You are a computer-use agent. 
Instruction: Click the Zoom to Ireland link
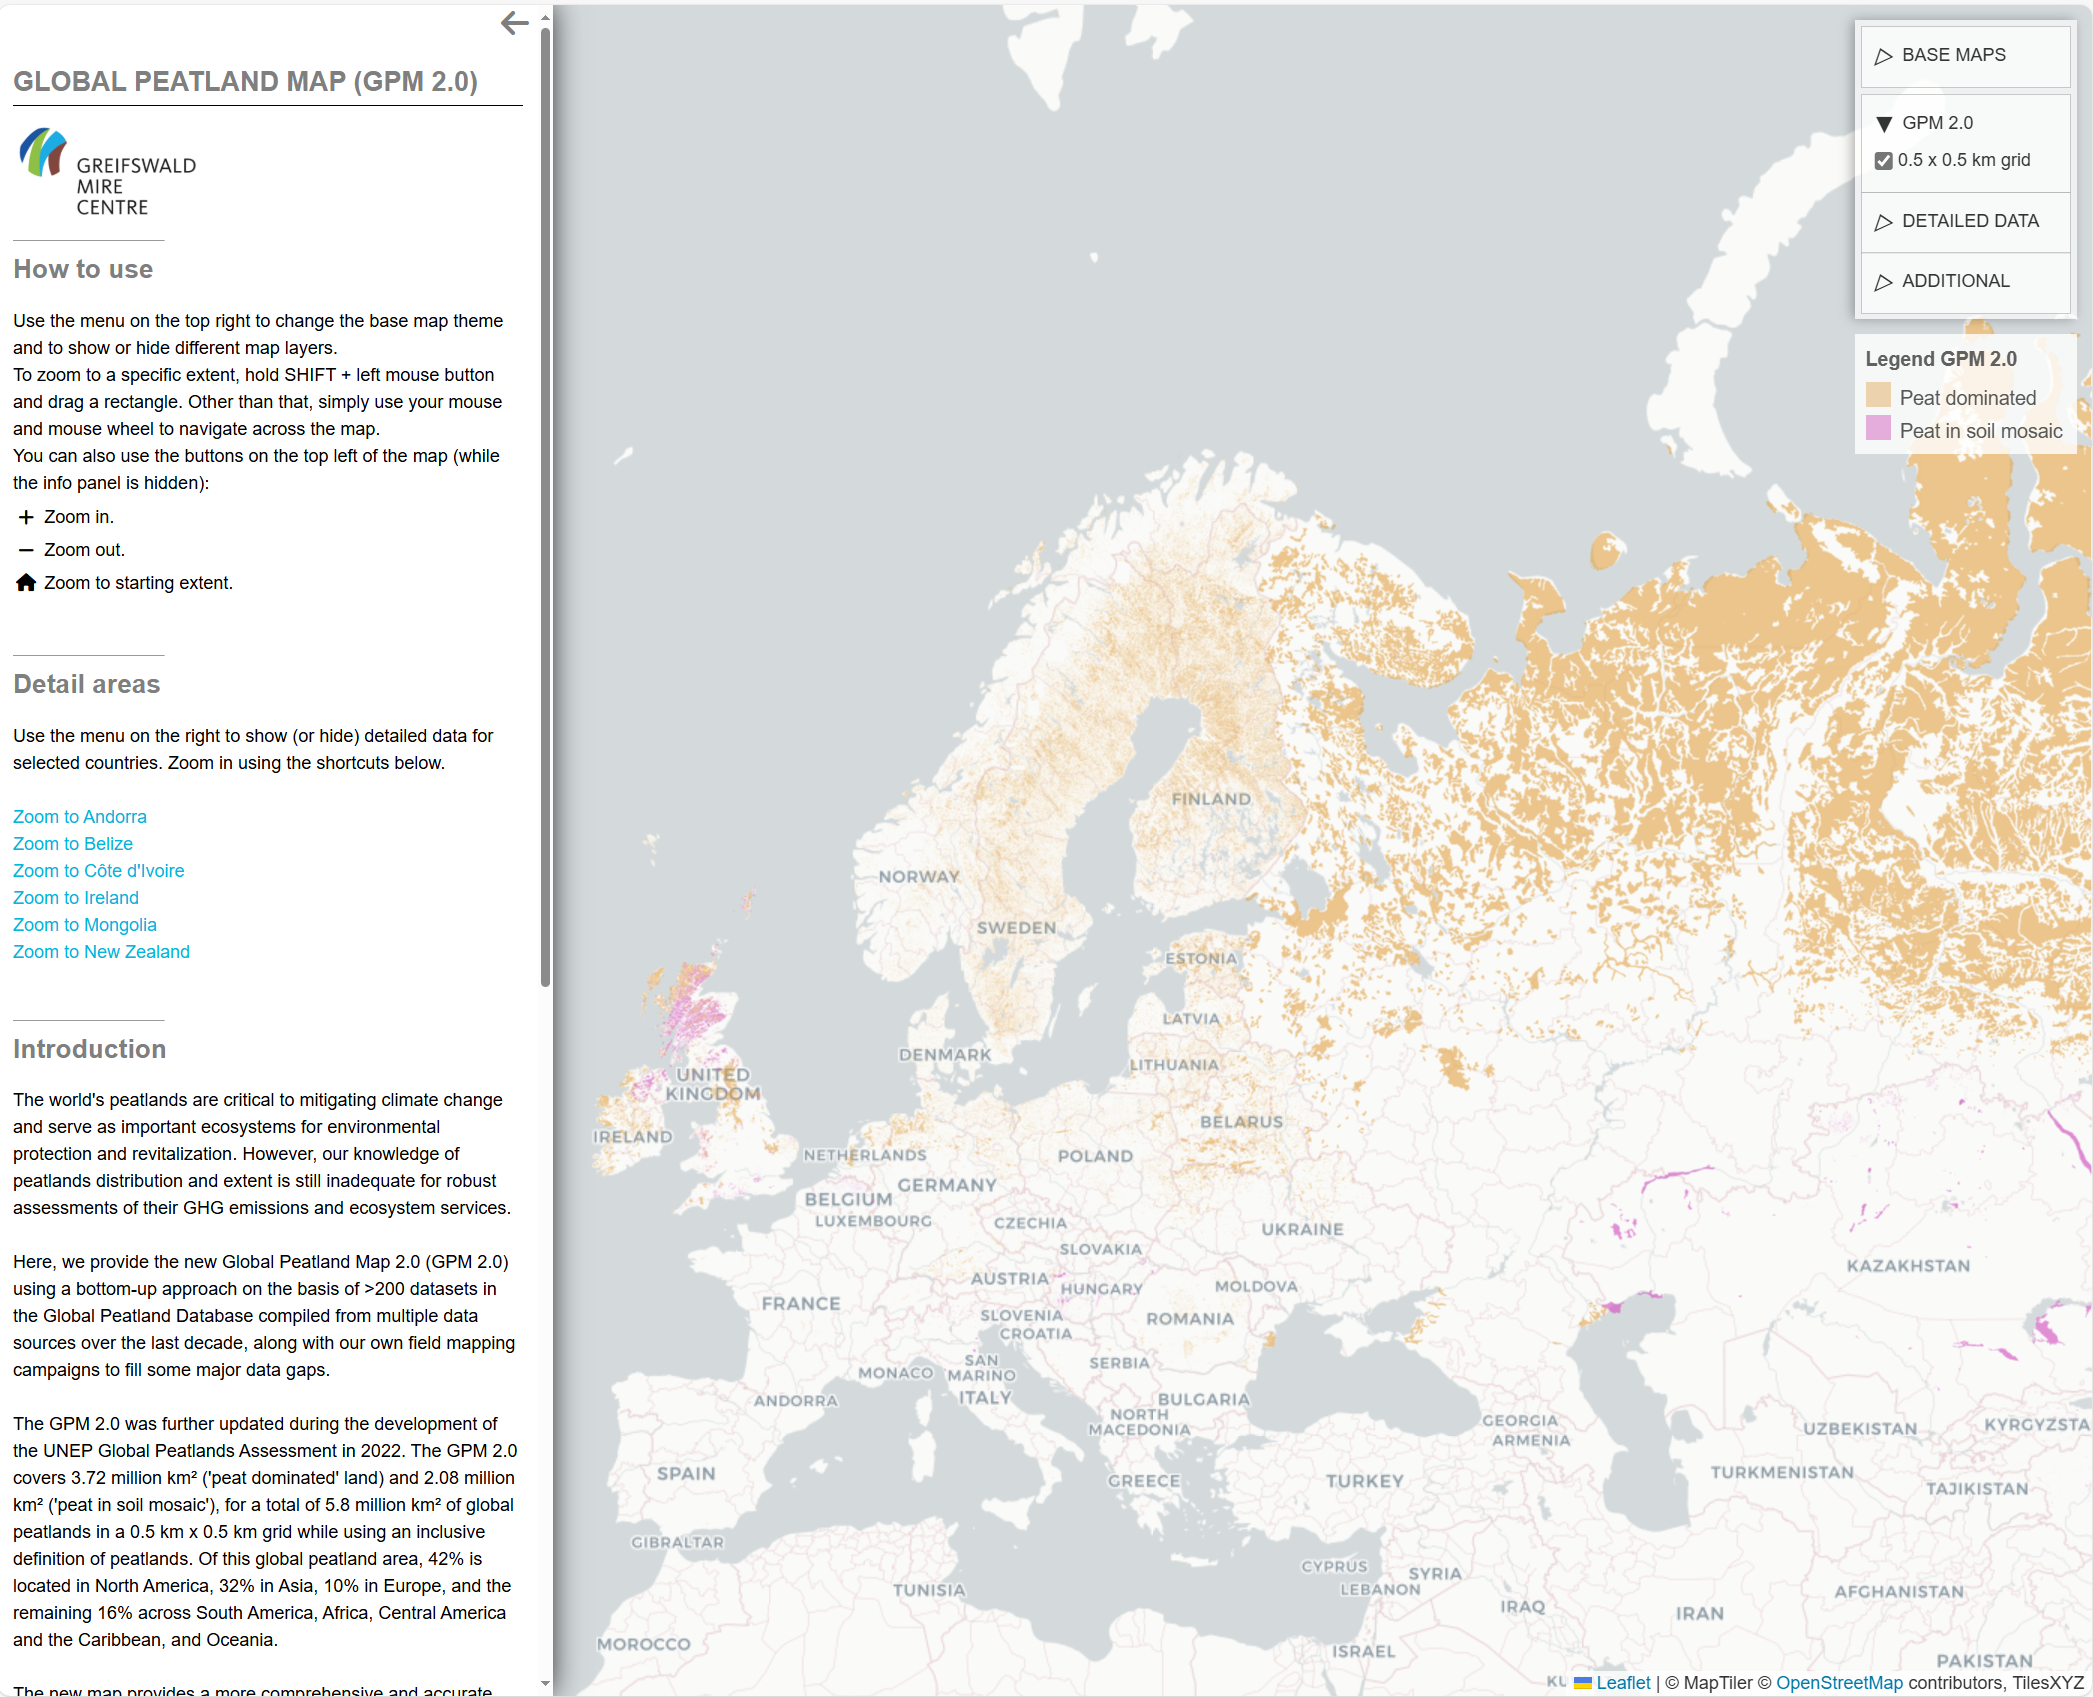click(75, 897)
